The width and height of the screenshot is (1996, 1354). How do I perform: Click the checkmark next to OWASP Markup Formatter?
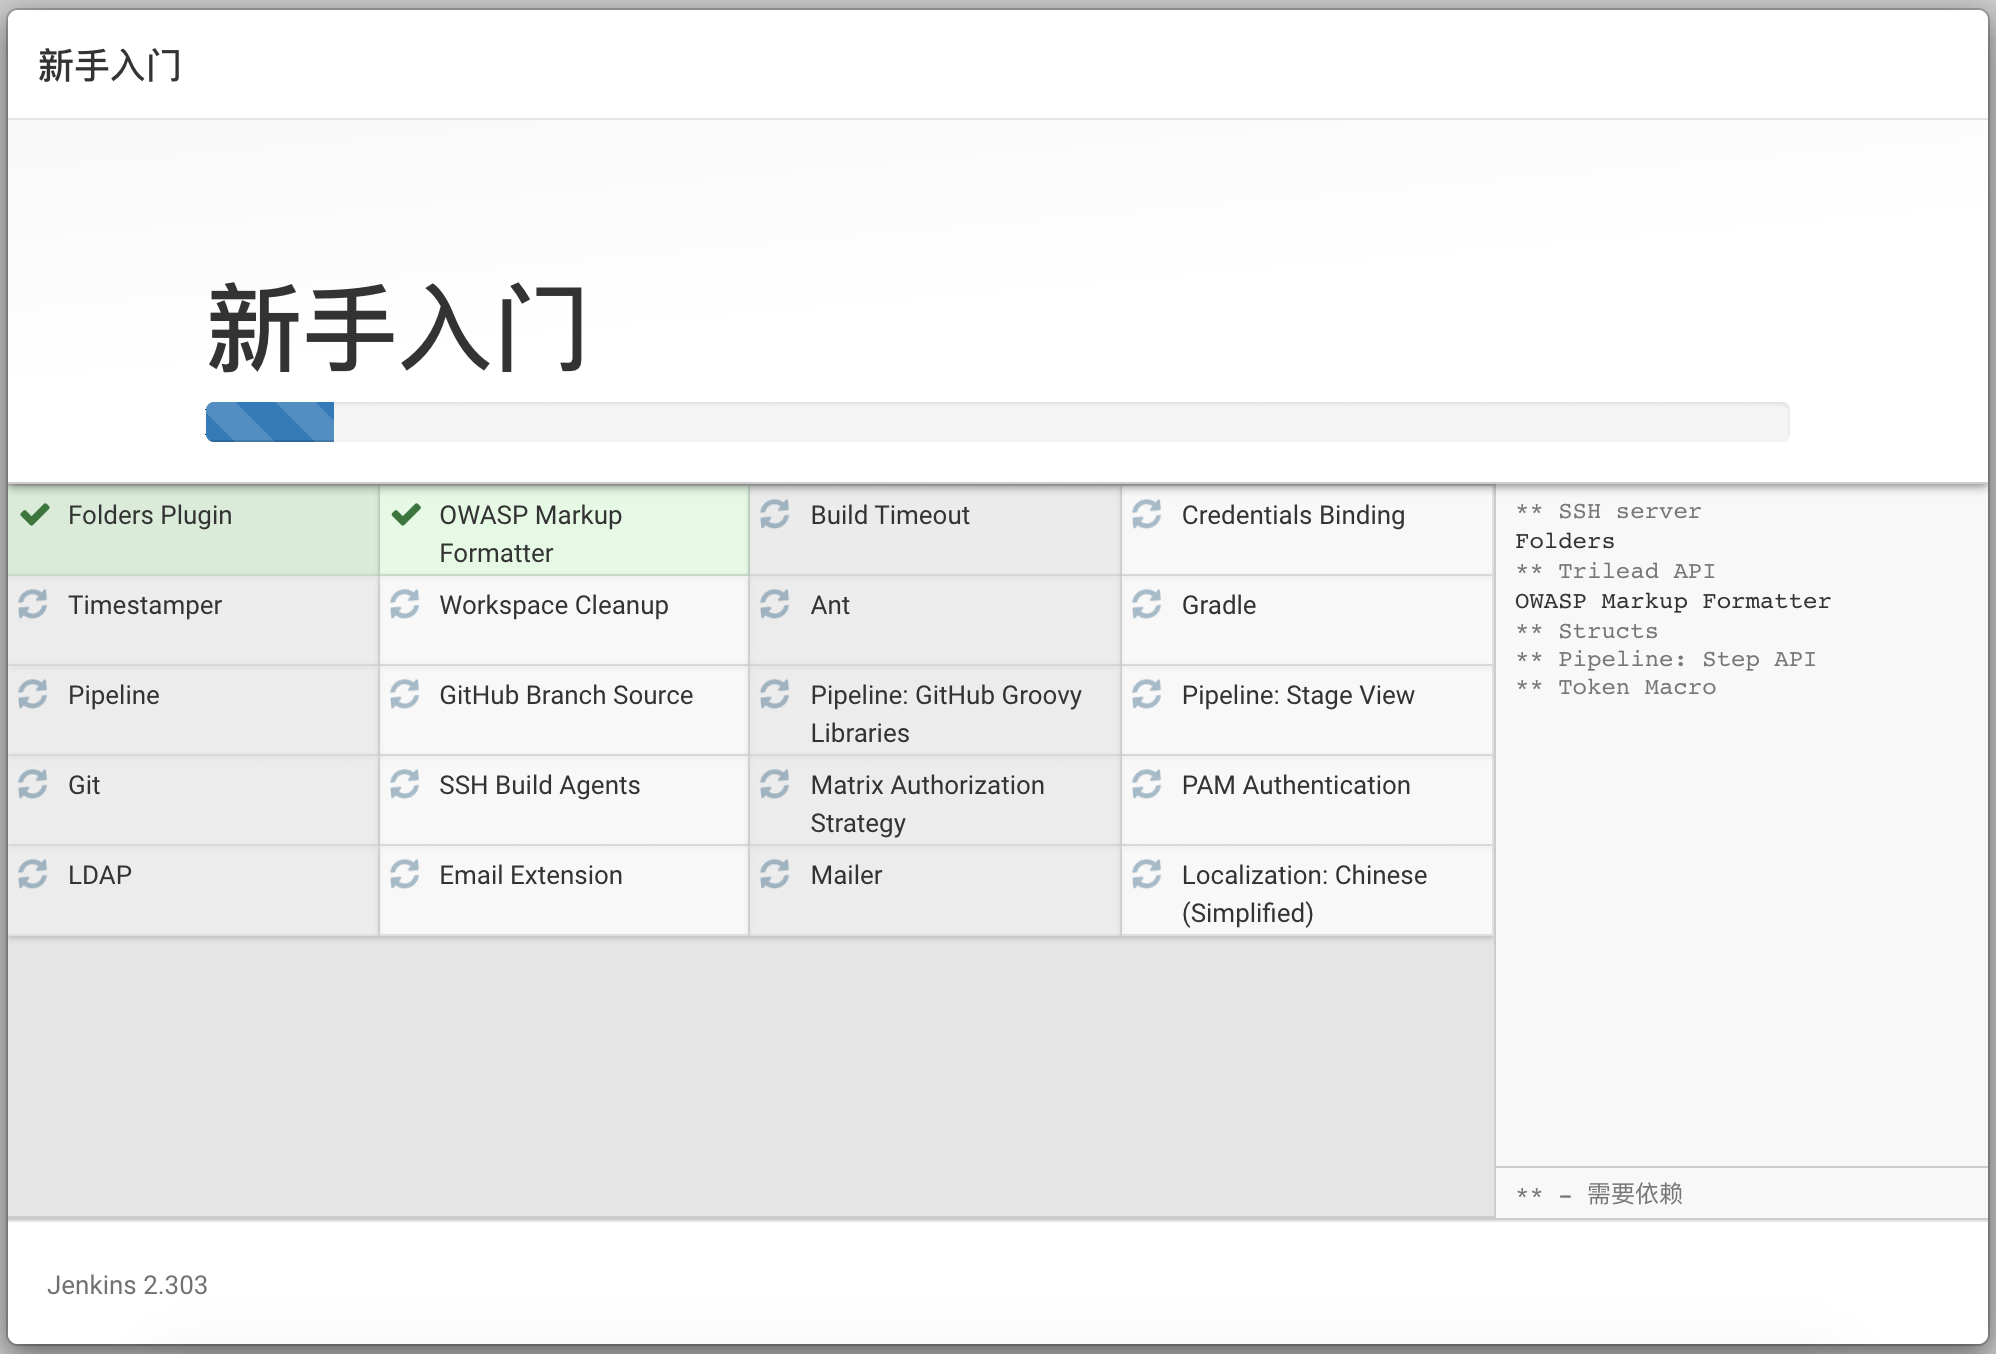[406, 515]
